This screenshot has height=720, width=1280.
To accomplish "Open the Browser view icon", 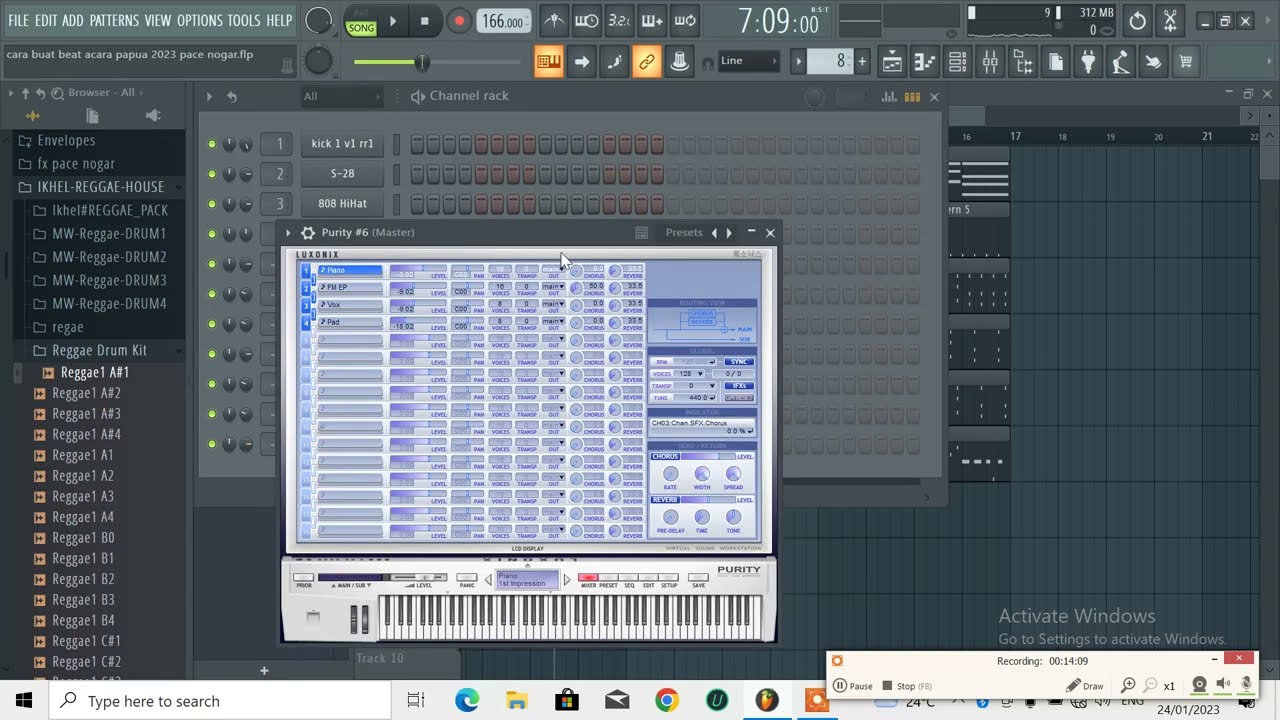I will click(1023, 62).
